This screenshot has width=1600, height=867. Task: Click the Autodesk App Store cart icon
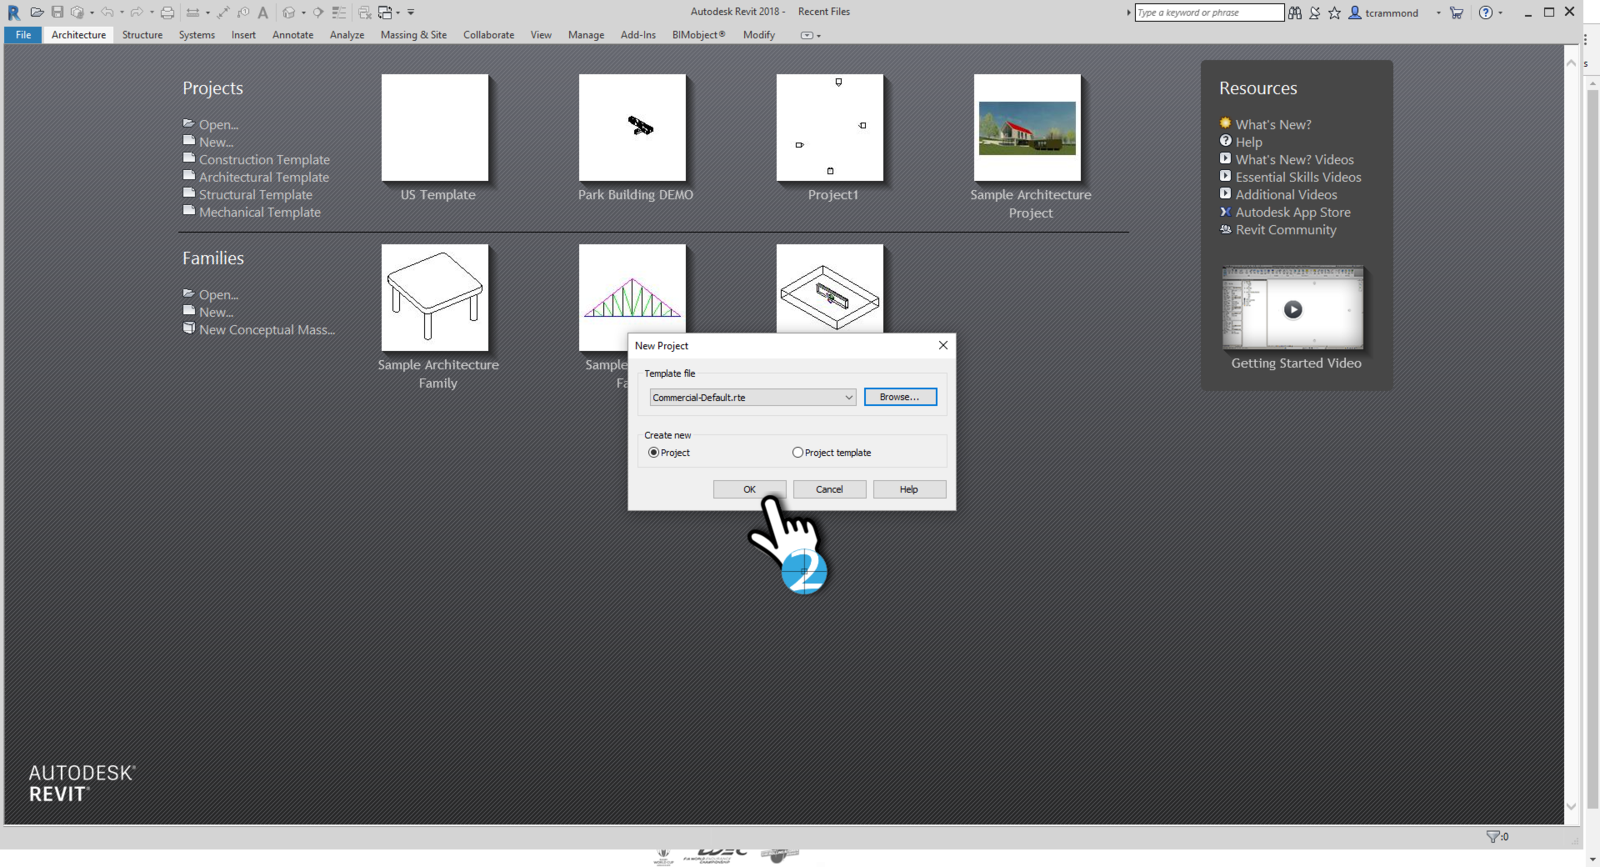click(1456, 12)
